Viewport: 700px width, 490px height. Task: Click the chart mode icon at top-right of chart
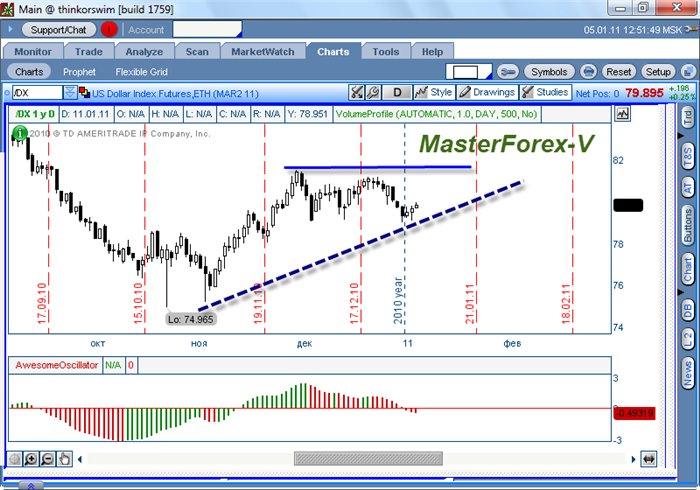point(622,114)
